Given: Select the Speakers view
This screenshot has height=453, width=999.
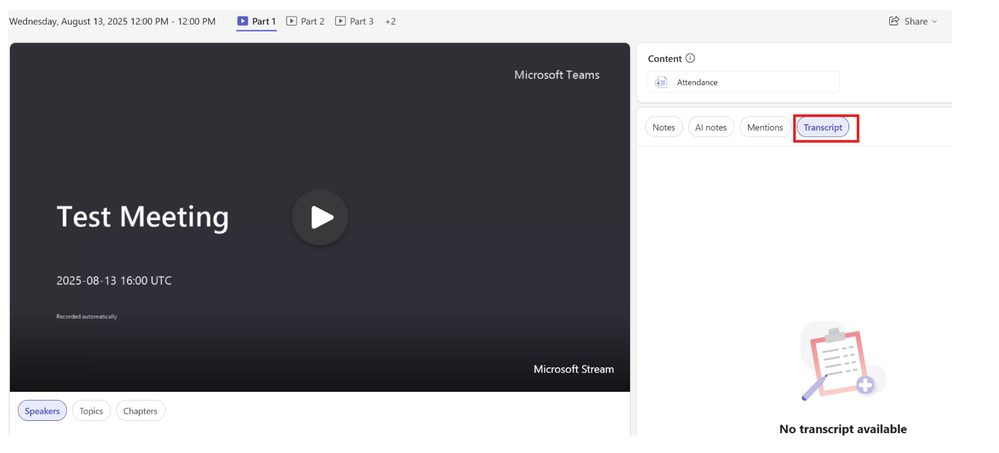Looking at the screenshot, I should click(x=42, y=411).
